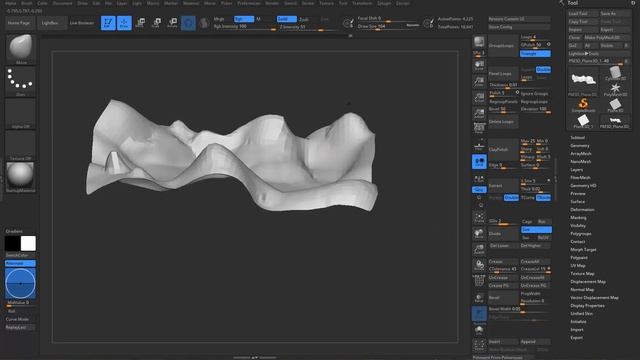The width and height of the screenshot is (640, 360).
Task: Click the BPR render icon
Action: [x=479, y=42]
